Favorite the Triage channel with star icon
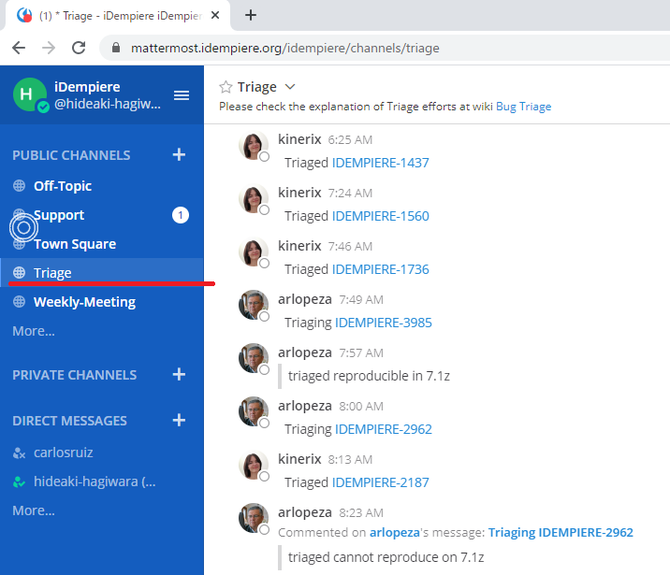The width and height of the screenshot is (670, 575). 226,87
